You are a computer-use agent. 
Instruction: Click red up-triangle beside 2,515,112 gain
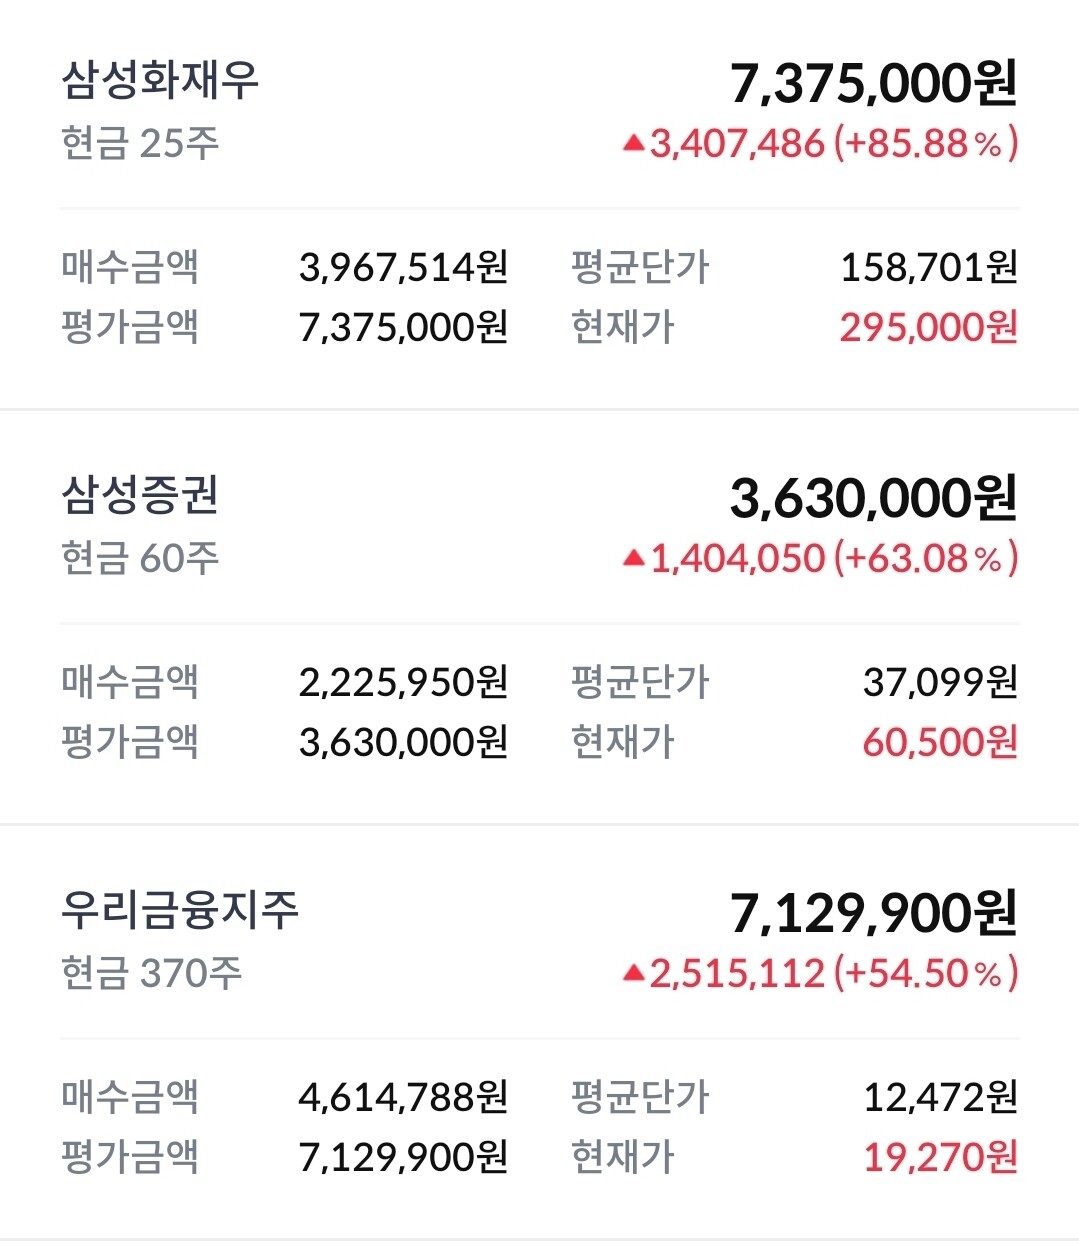point(633,973)
